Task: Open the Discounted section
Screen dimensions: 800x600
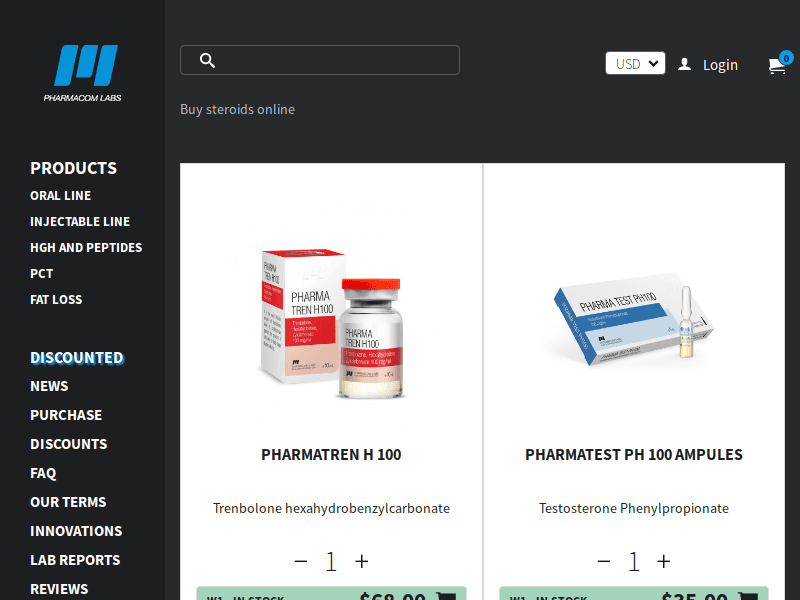Action: click(x=77, y=358)
